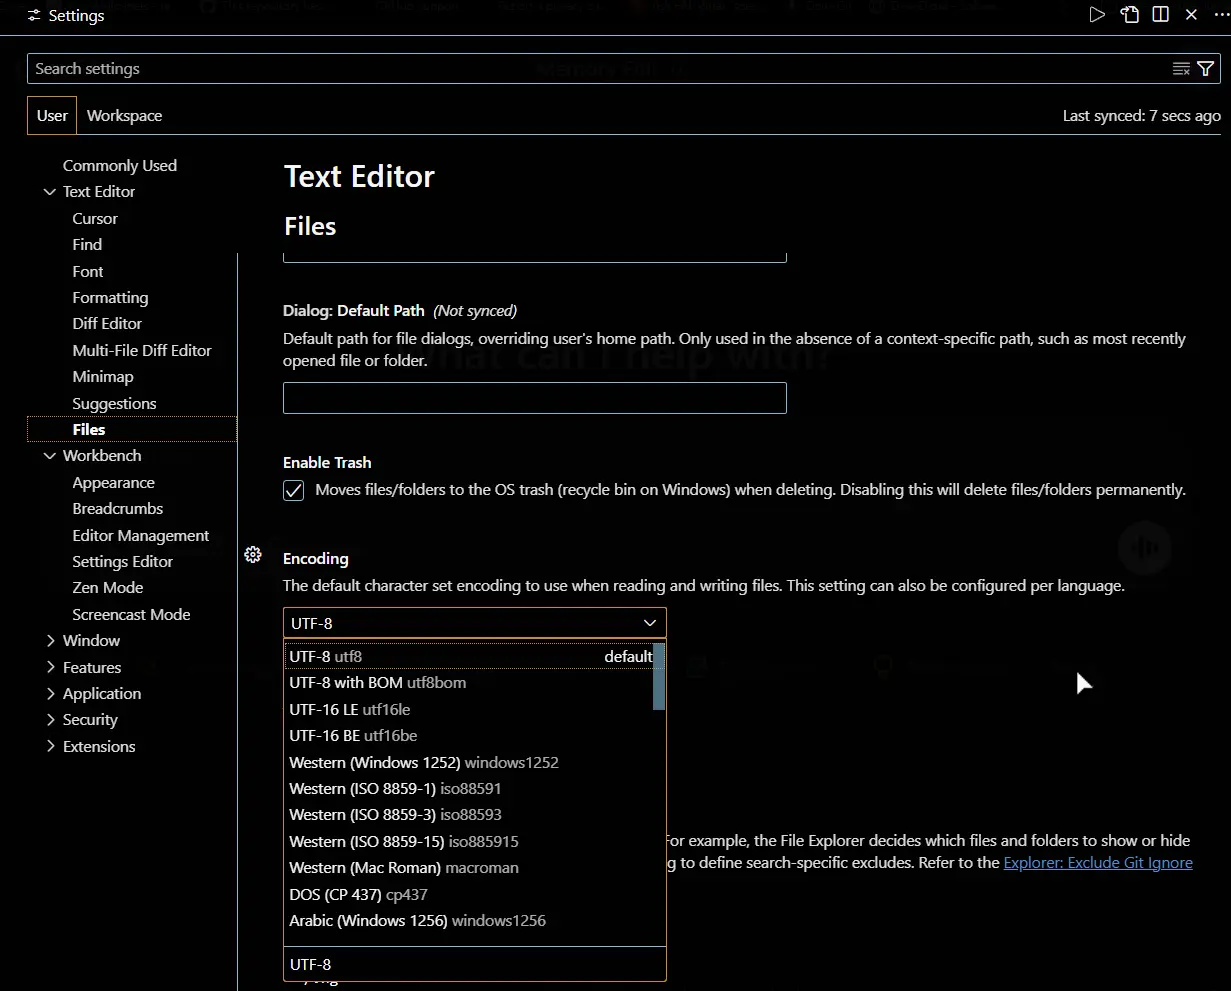This screenshot has width=1231, height=991.
Task: Open gear menu beside Encoding setting
Action: tap(253, 555)
